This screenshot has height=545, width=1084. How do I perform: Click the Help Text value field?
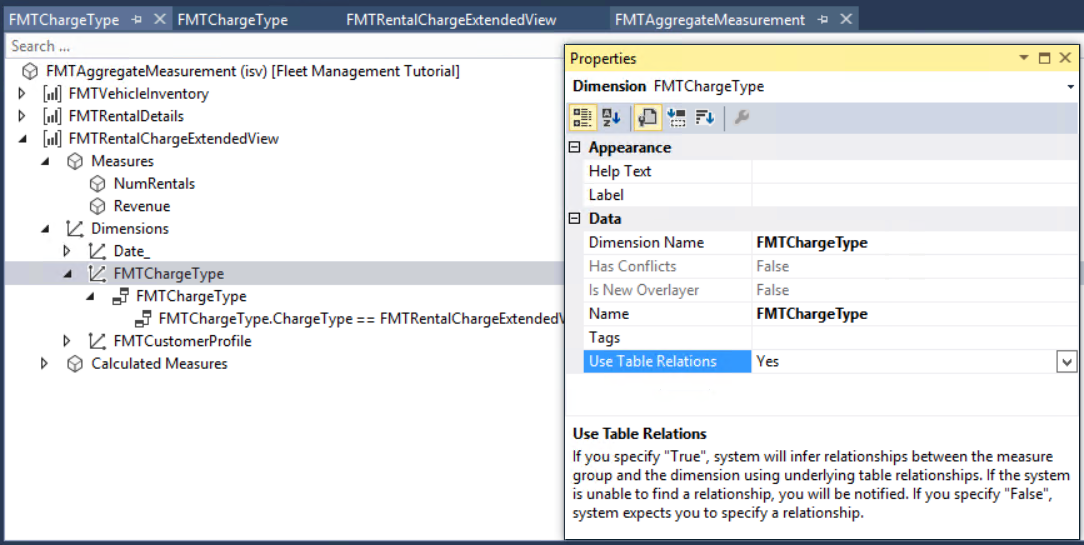point(914,171)
